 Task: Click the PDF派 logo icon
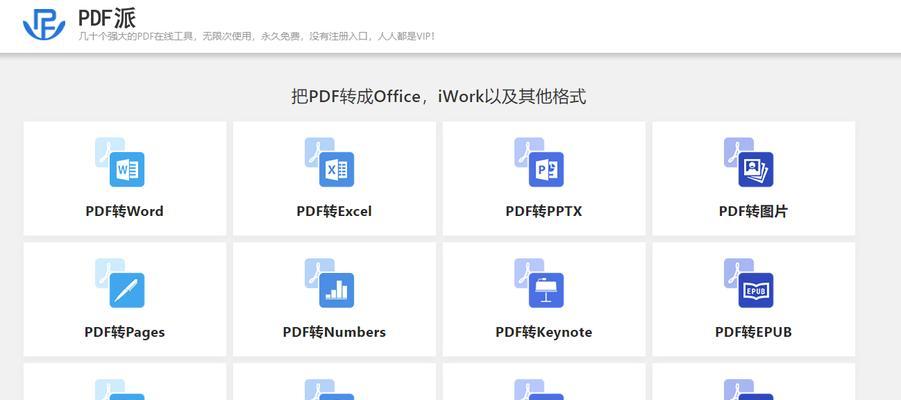[44, 25]
